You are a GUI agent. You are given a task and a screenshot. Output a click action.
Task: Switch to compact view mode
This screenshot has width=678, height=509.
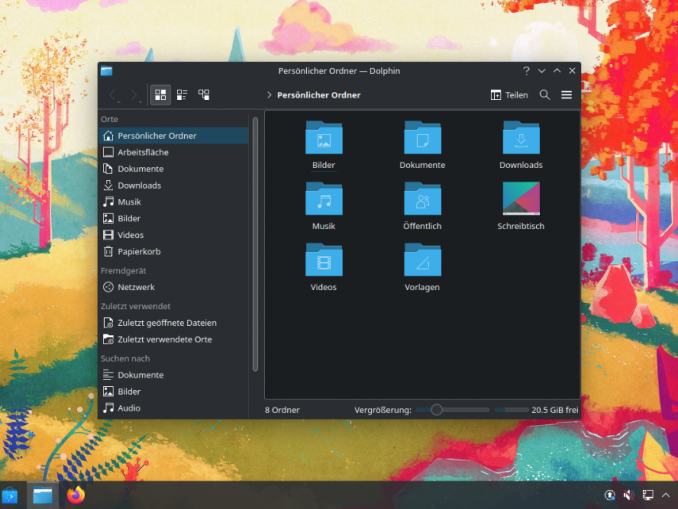point(182,95)
